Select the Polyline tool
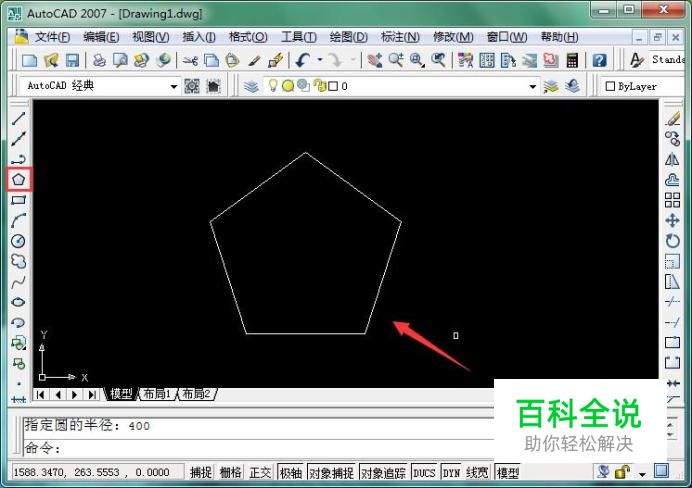The image size is (692, 488). coord(19,159)
